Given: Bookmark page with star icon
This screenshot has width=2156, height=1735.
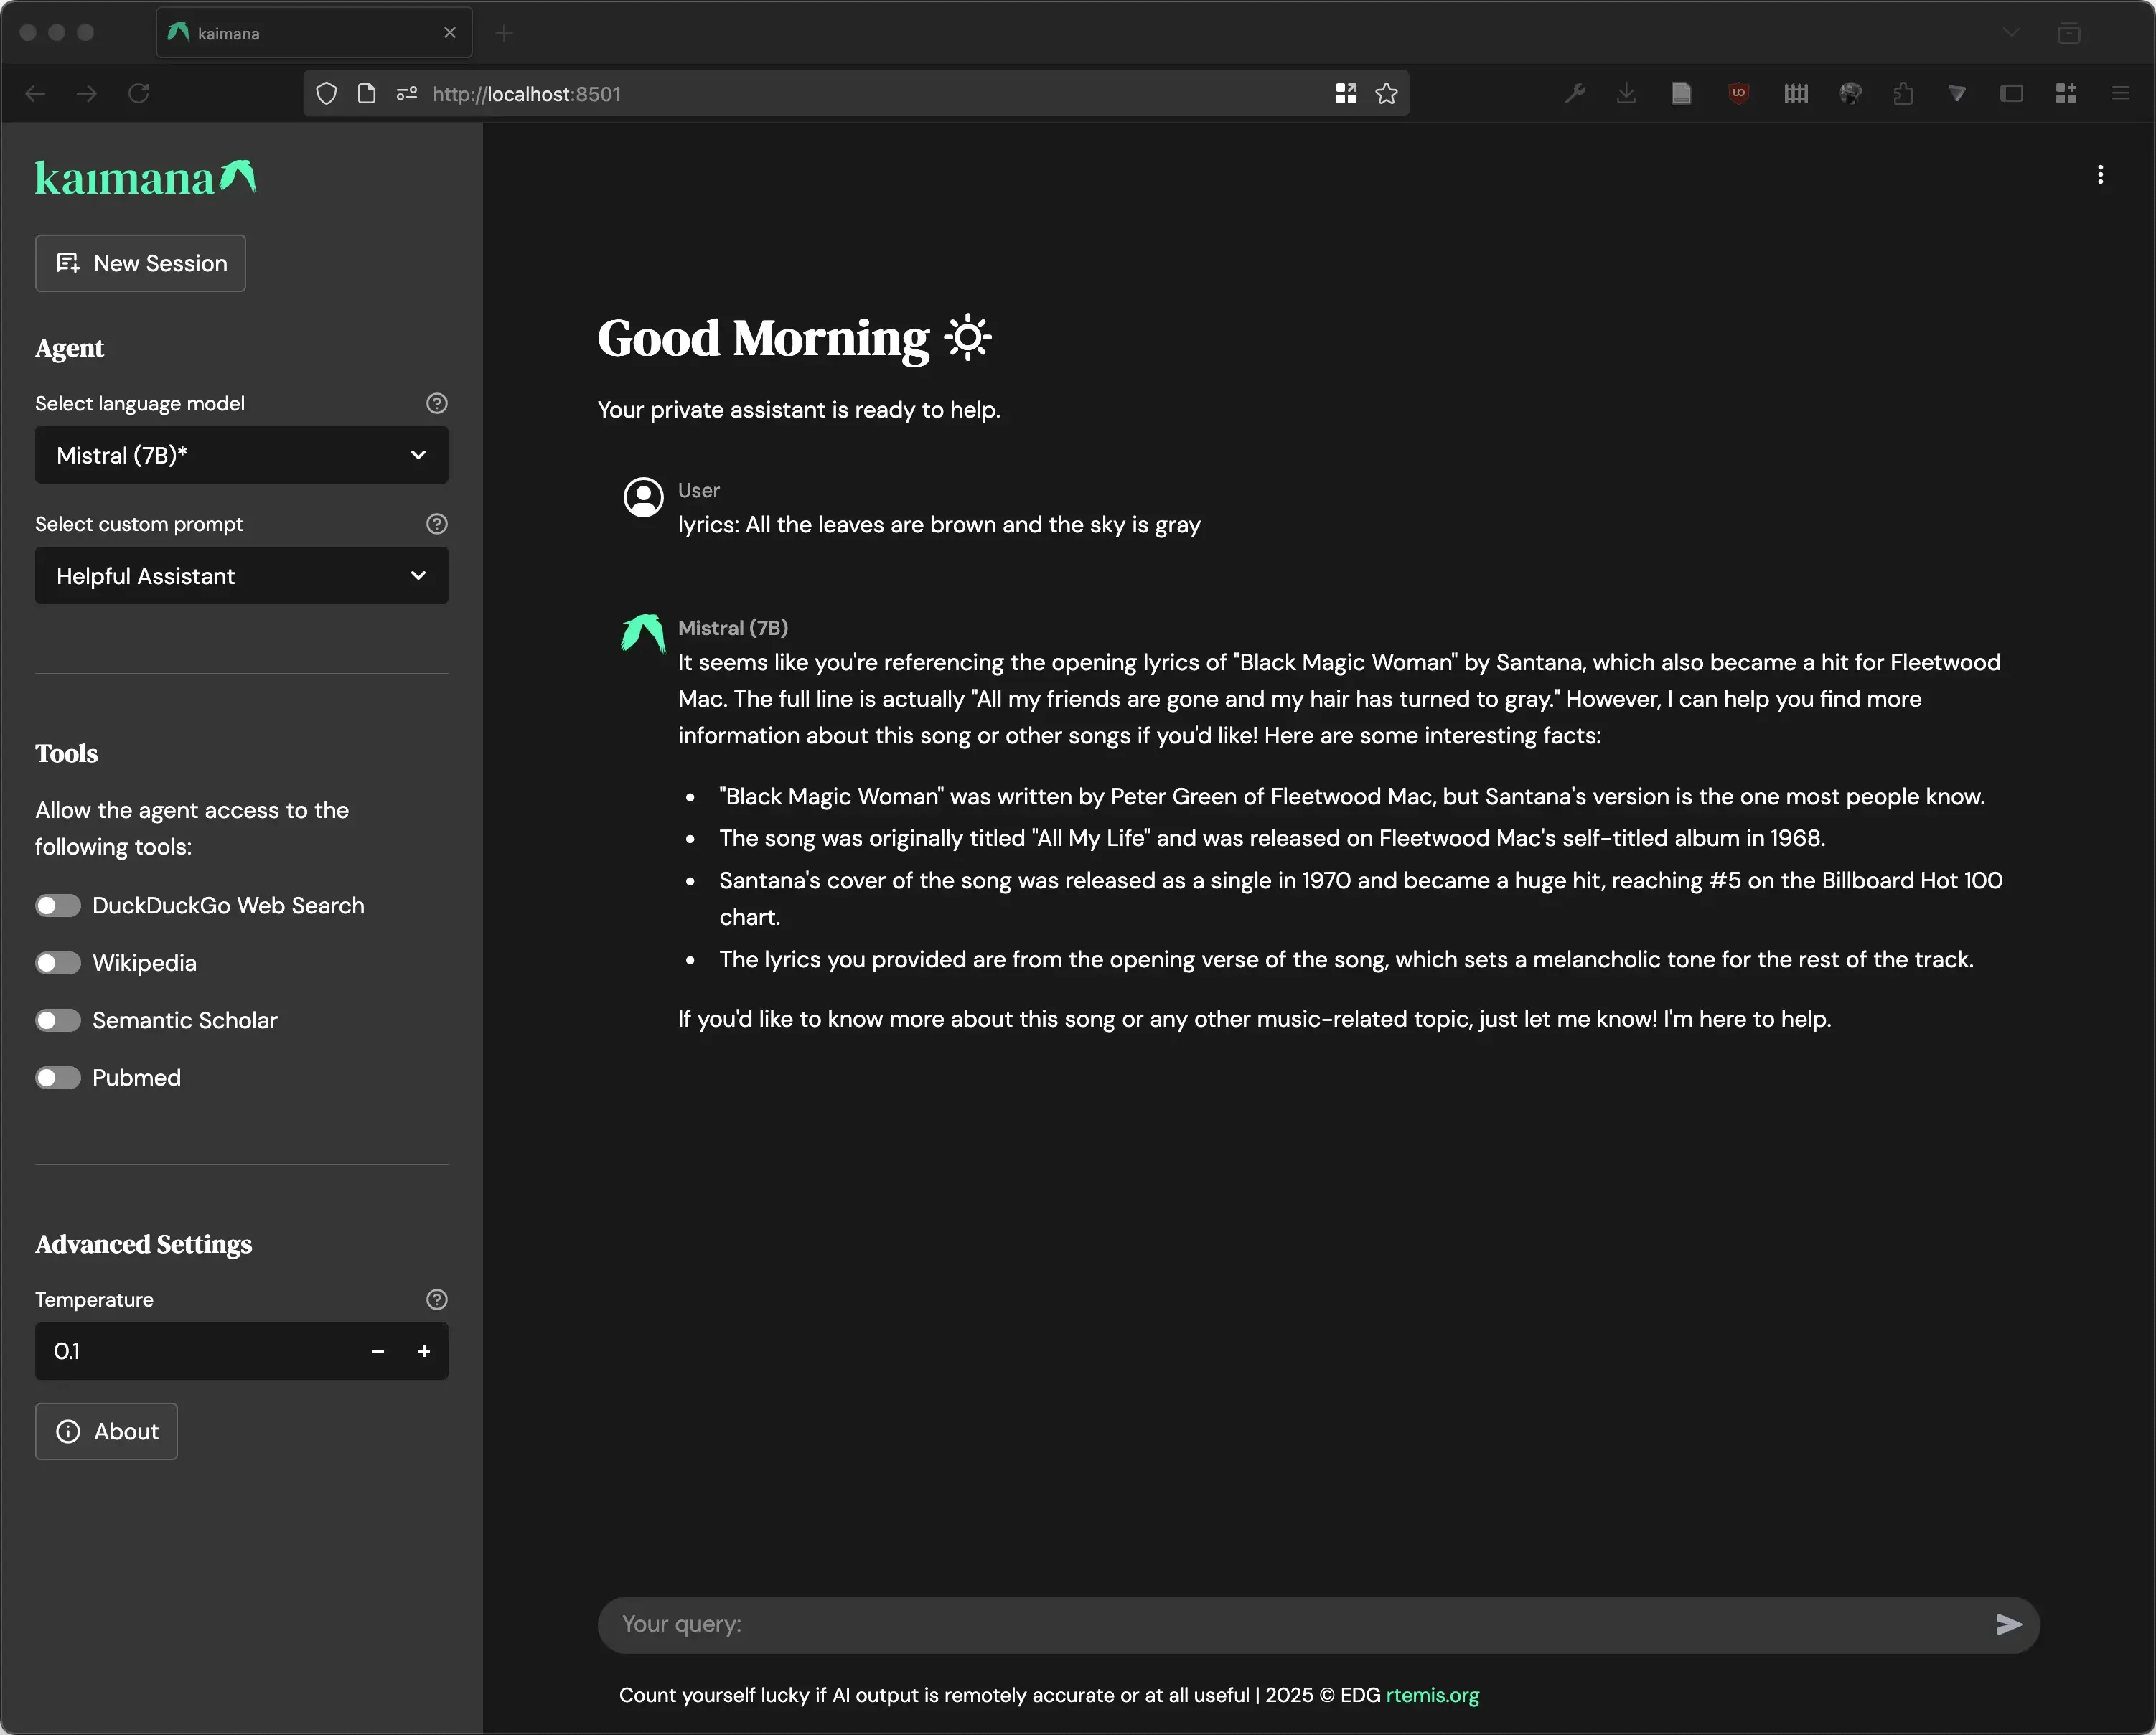Looking at the screenshot, I should [x=1386, y=94].
